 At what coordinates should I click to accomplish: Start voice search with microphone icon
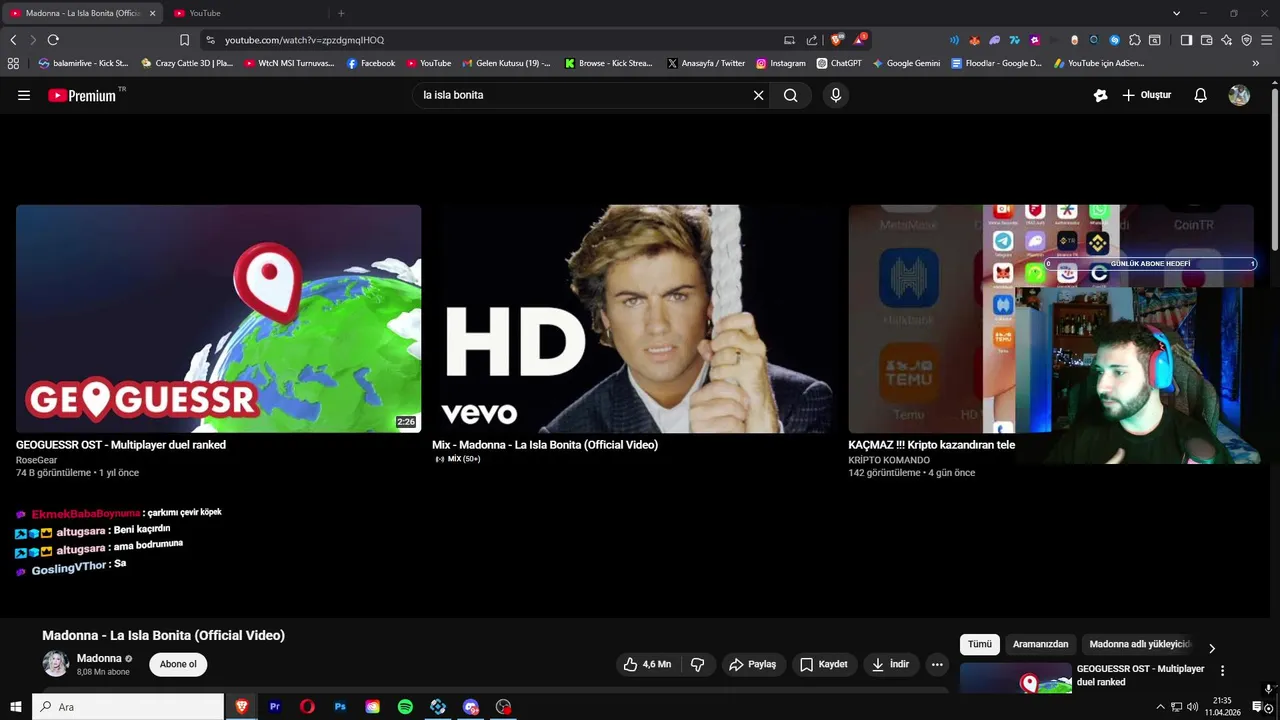[836, 95]
